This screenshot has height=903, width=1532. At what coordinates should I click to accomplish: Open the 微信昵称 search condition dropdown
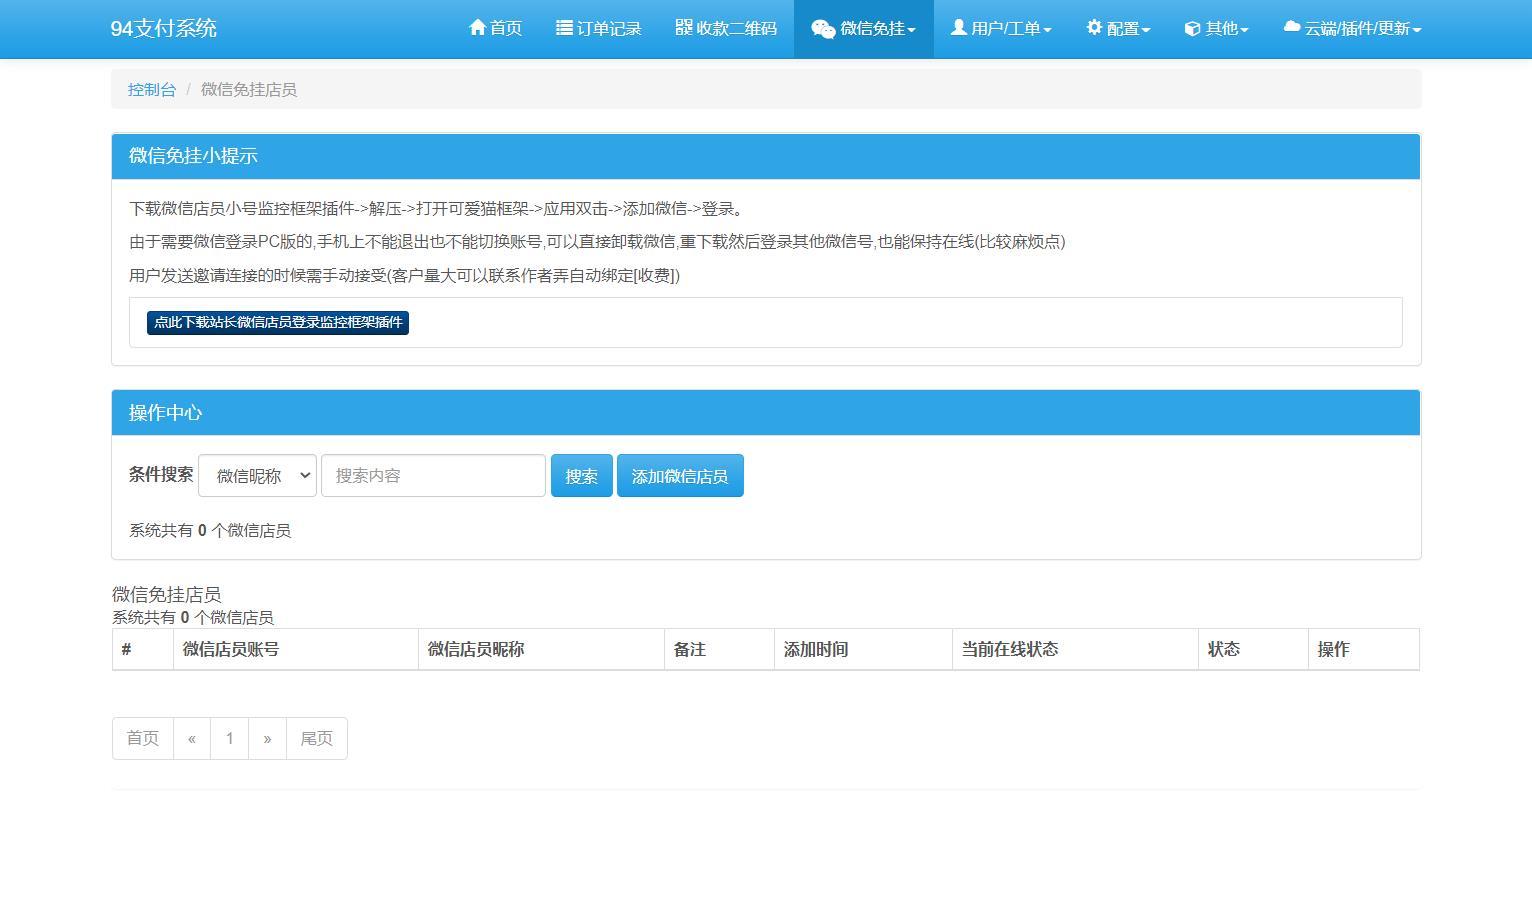(257, 475)
